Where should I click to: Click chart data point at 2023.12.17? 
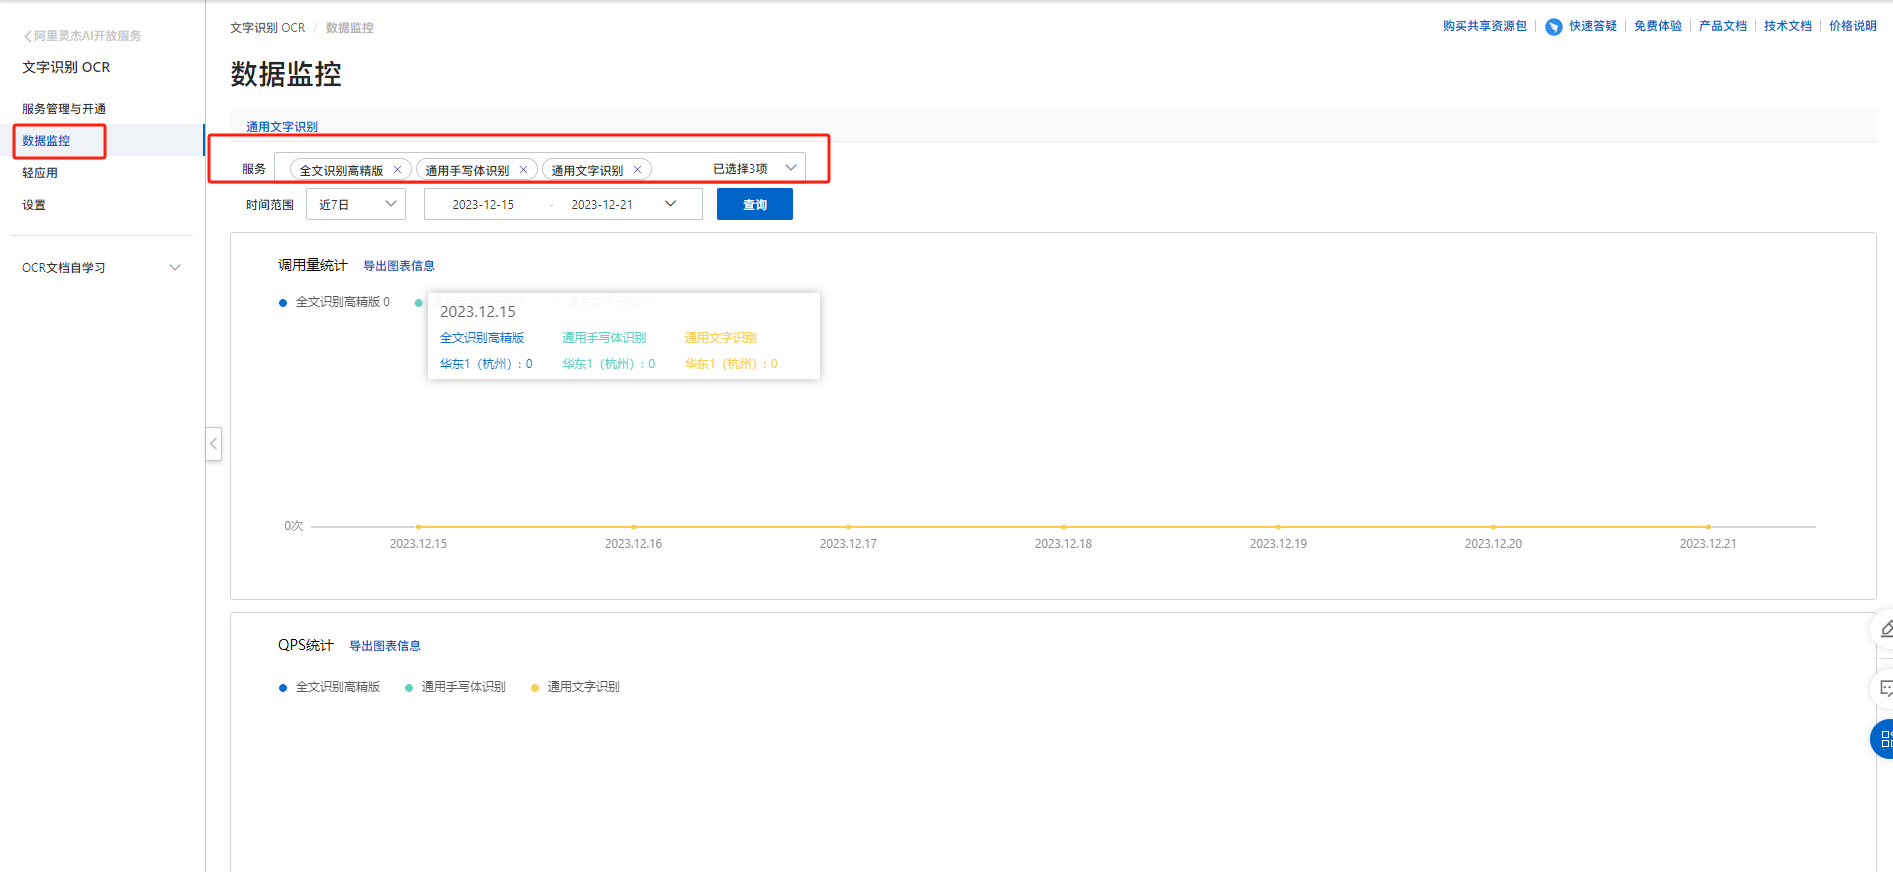click(848, 526)
